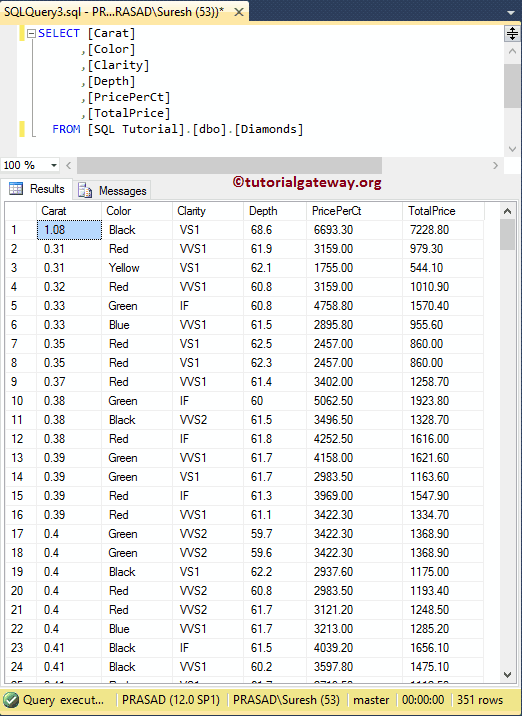Click the query editor scroll up arrow

tap(512, 52)
